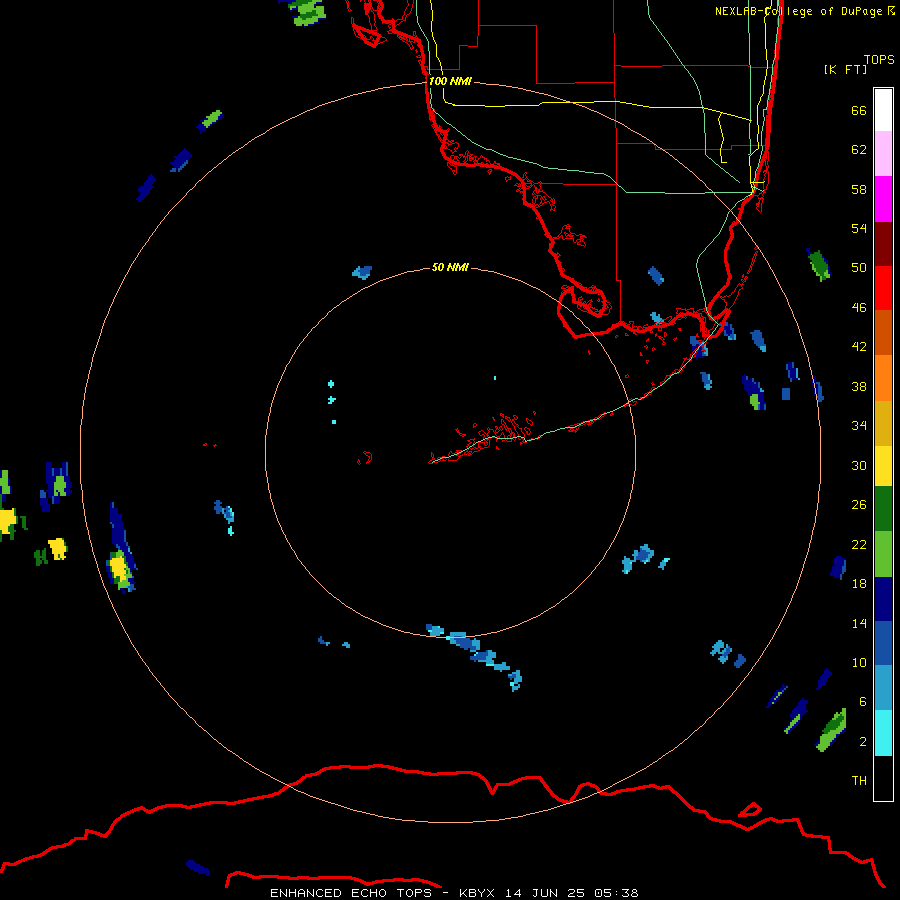Image resolution: width=900 pixels, height=900 pixels.
Task: Click the 'NEXLAB-College of DuPage' credit text
Action: (x=798, y=11)
